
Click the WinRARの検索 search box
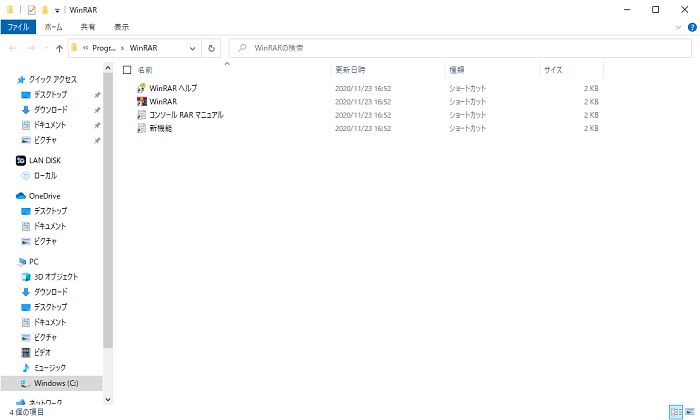pos(460,48)
